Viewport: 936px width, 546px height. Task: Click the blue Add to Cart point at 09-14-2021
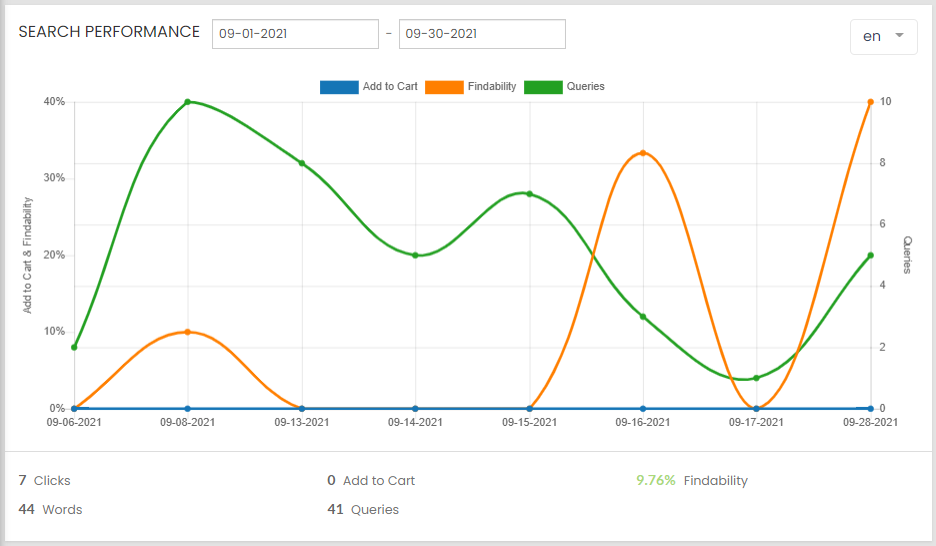tap(415, 409)
